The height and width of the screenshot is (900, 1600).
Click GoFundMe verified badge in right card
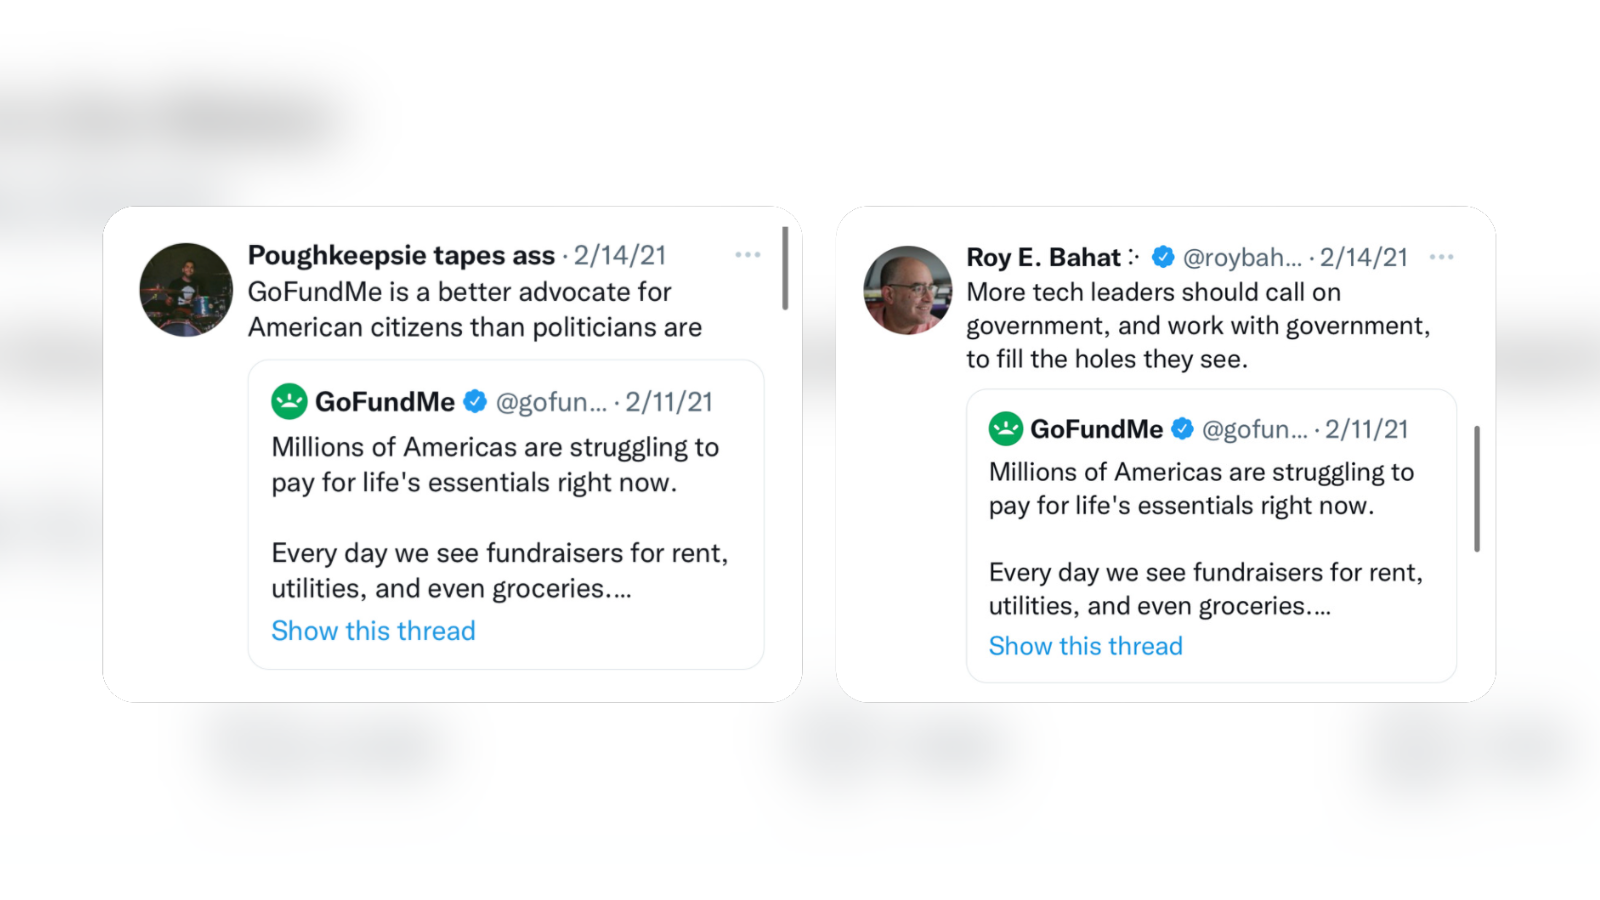tap(1182, 429)
